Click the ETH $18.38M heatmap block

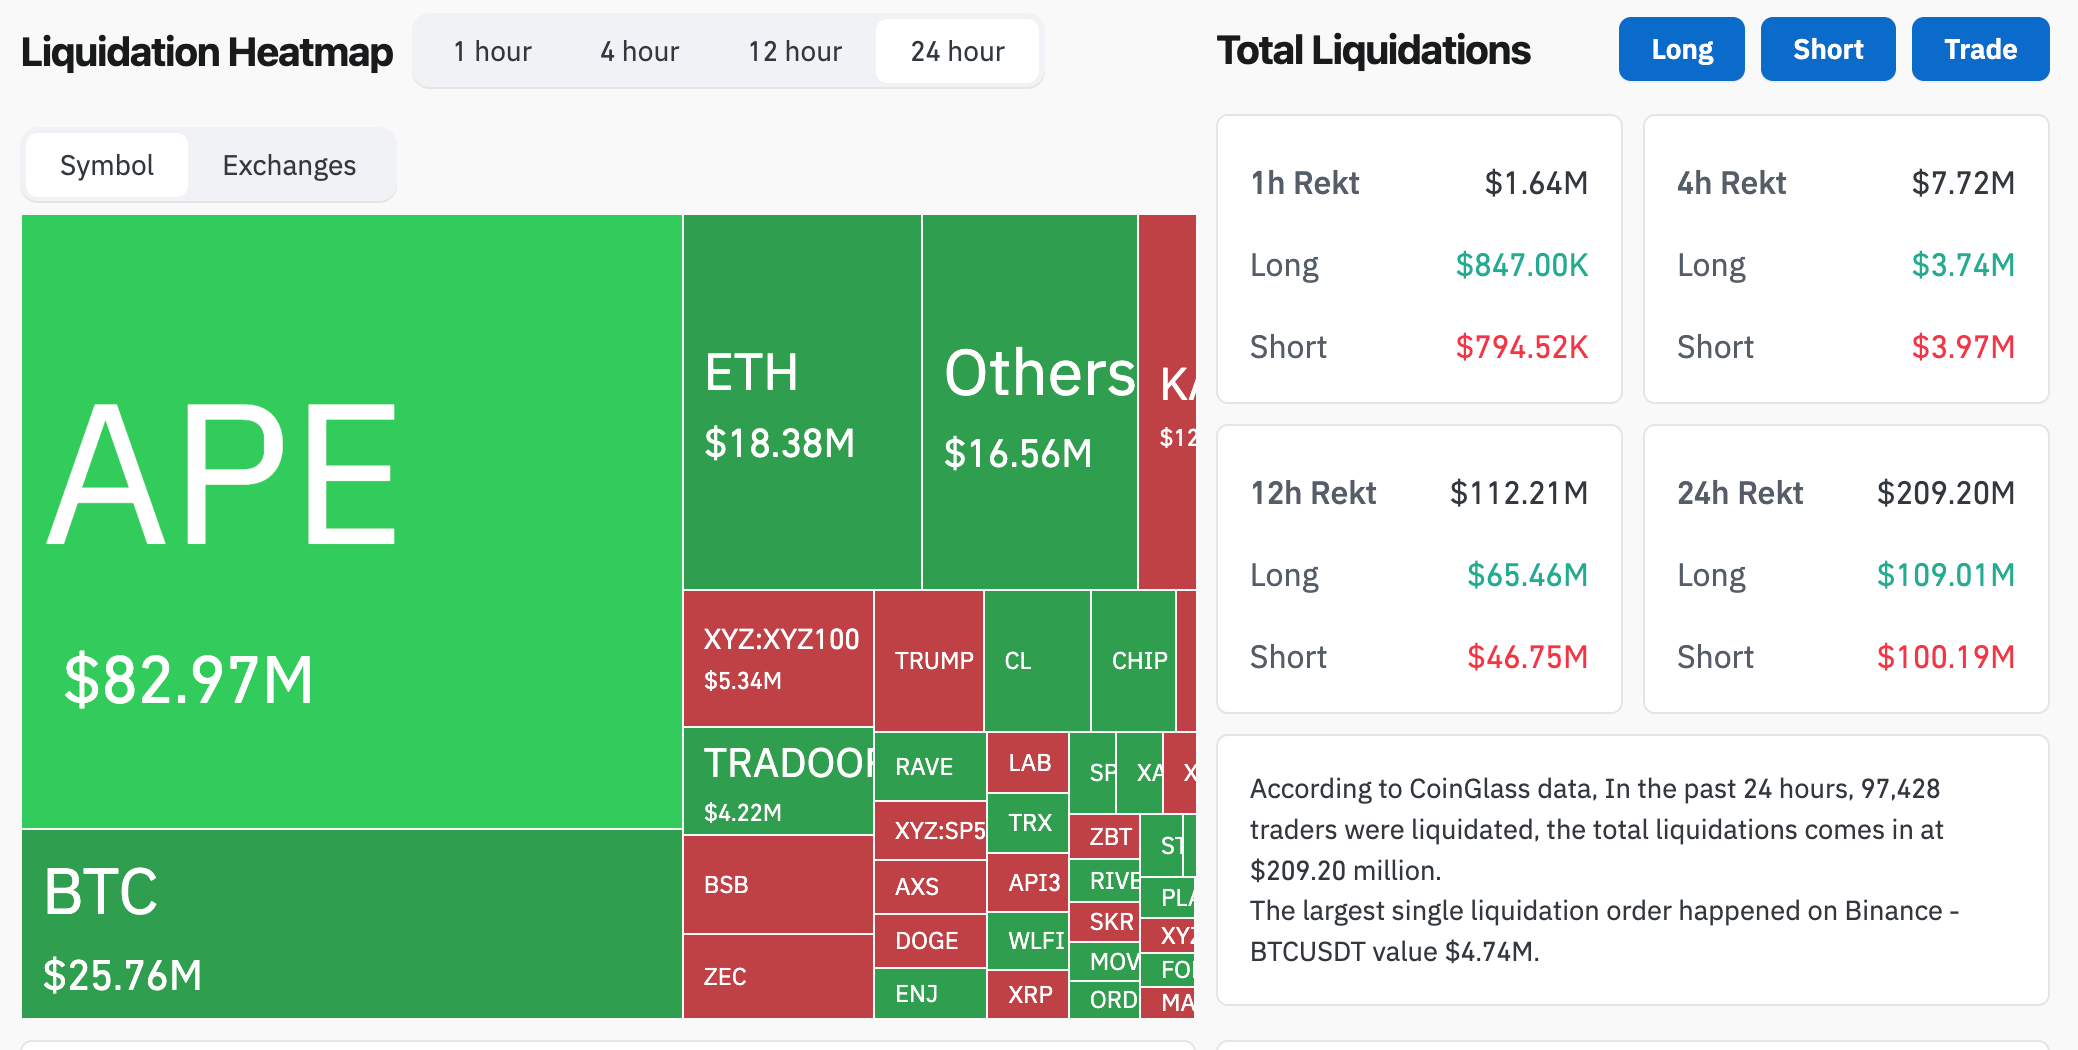pos(801,402)
